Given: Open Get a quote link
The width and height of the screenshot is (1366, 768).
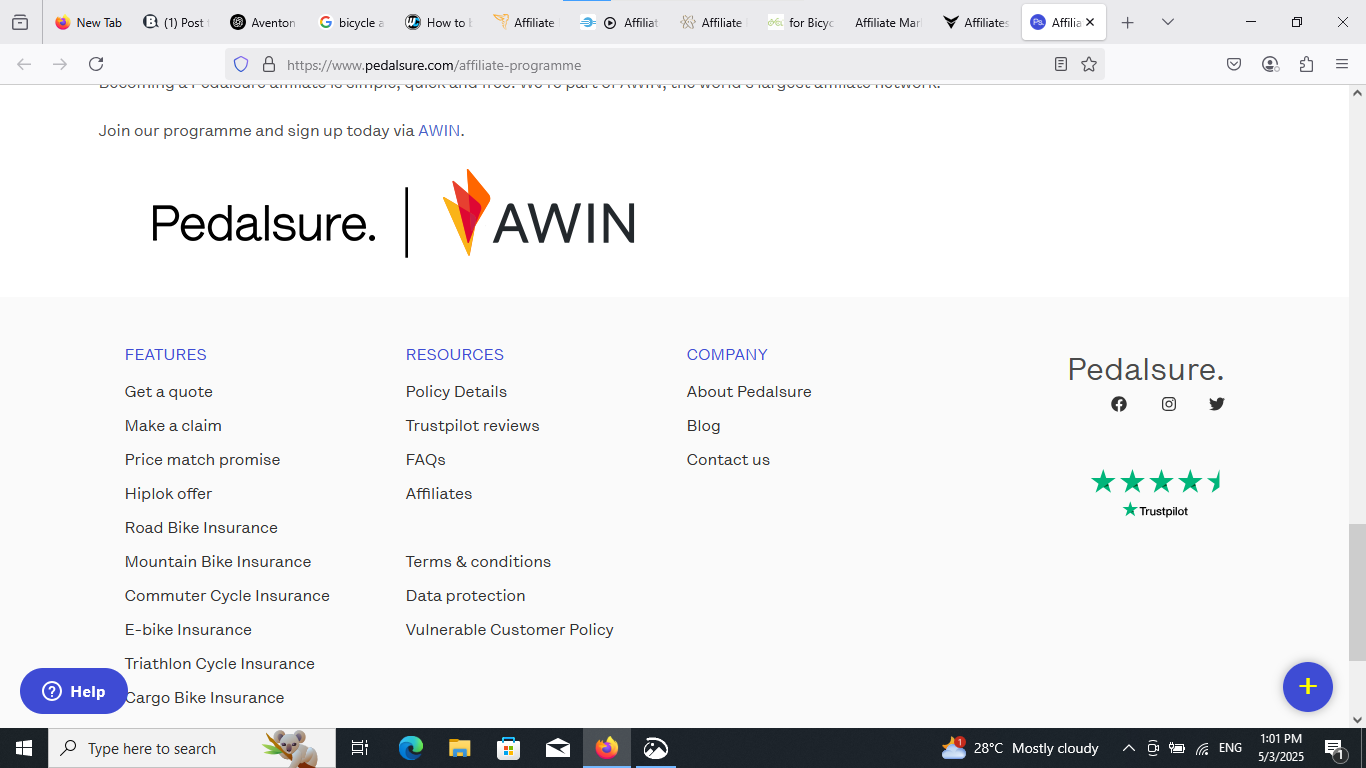Looking at the screenshot, I should pos(169,392).
